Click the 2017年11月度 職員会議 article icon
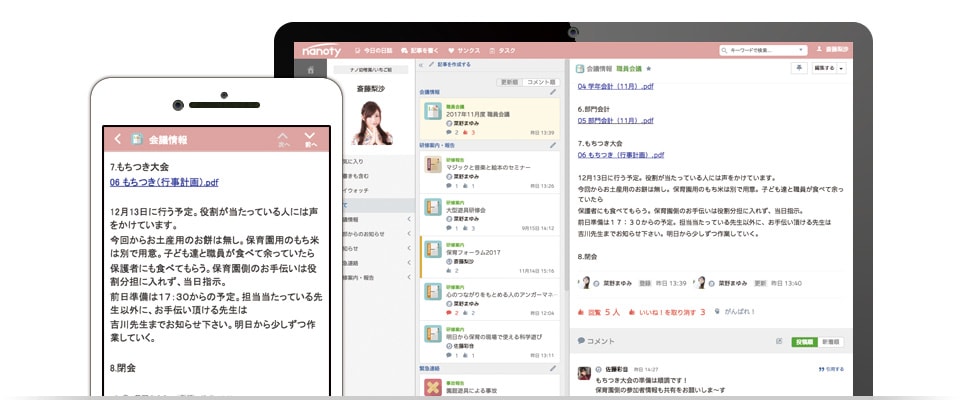The image size is (960, 400). (x=433, y=111)
